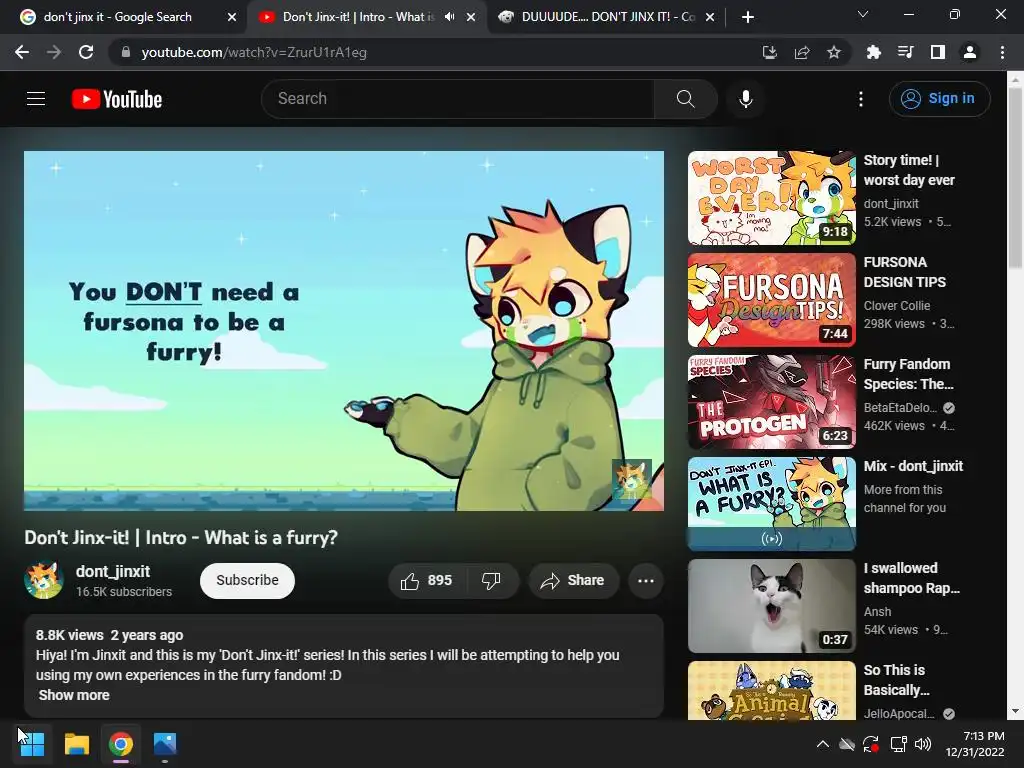Open The Protogen video thumbnail
This screenshot has width=1024, height=768.
point(772,402)
